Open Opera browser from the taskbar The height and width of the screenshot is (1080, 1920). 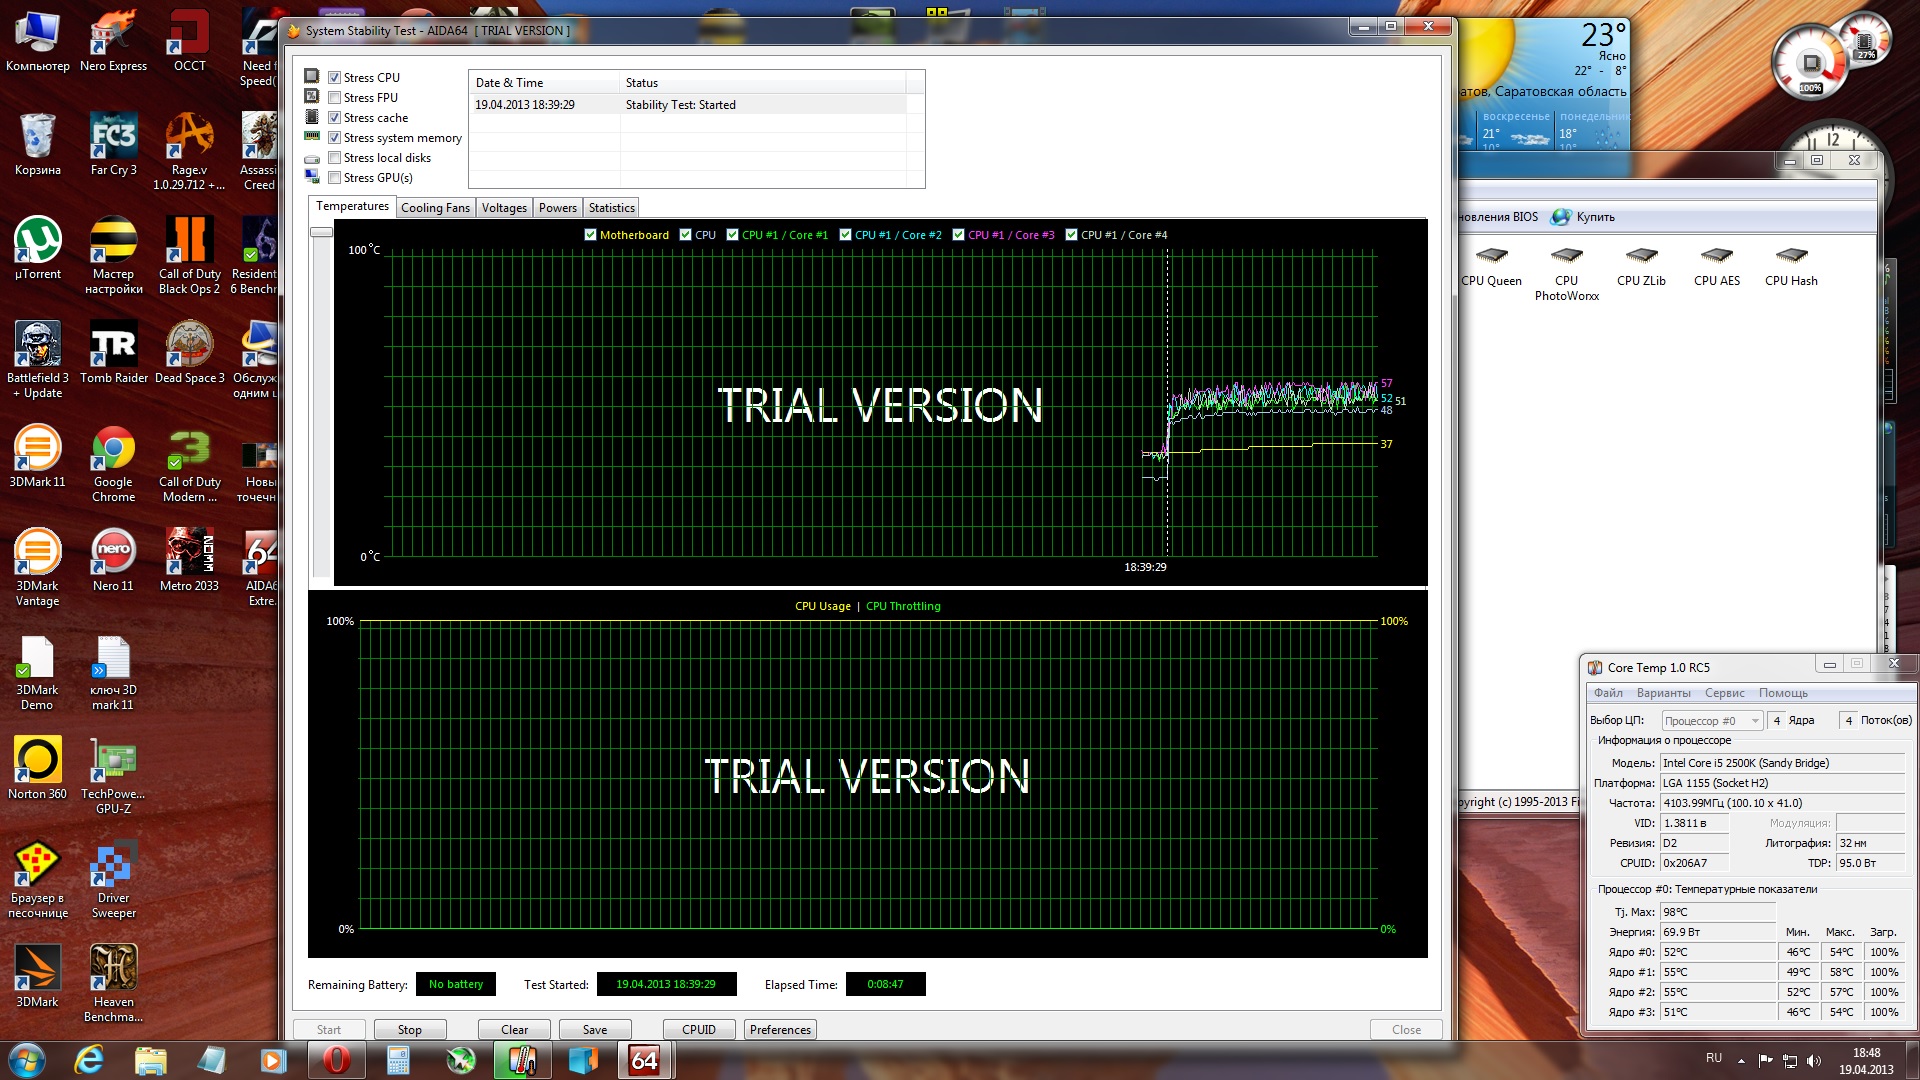click(x=336, y=1060)
